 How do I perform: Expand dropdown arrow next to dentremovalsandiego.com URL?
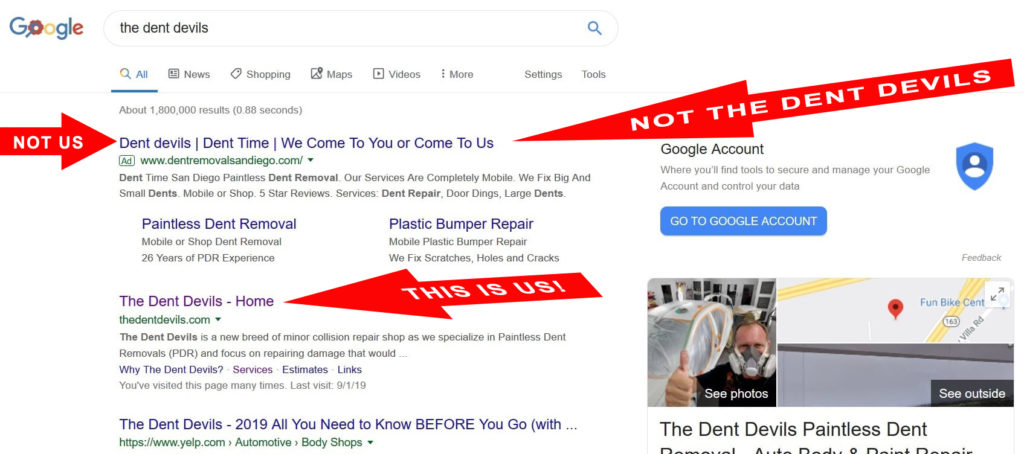(x=311, y=160)
